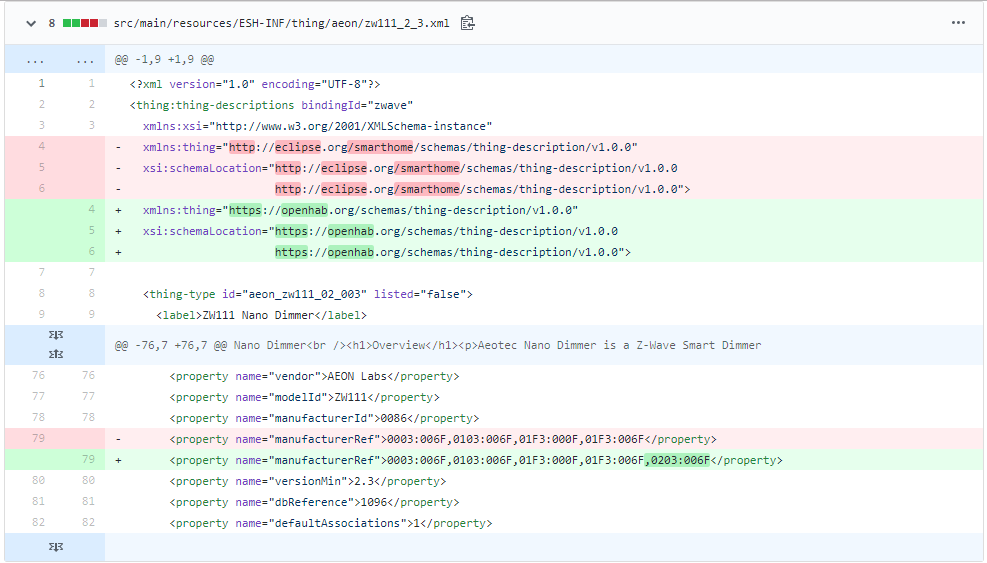Click the defaultAssociations '1' property line
The image size is (987, 563).
pyautogui.click(x=330, y=523)
